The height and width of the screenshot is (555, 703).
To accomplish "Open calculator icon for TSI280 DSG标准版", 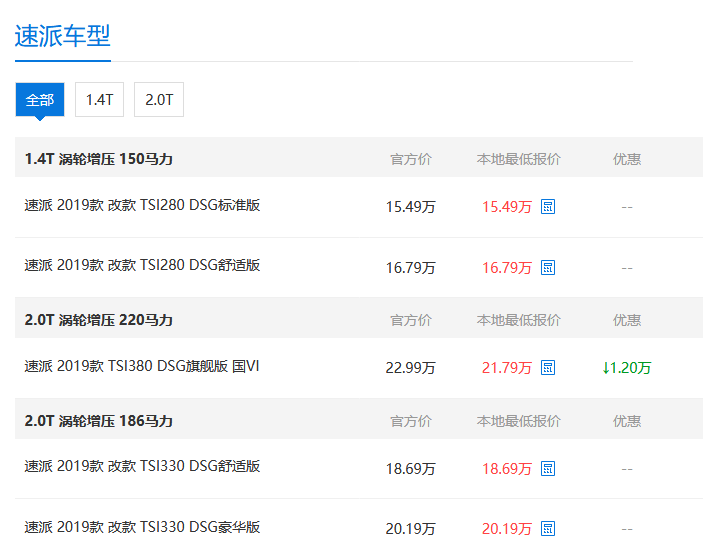I will pyautogui.click(x=548, y=207).
